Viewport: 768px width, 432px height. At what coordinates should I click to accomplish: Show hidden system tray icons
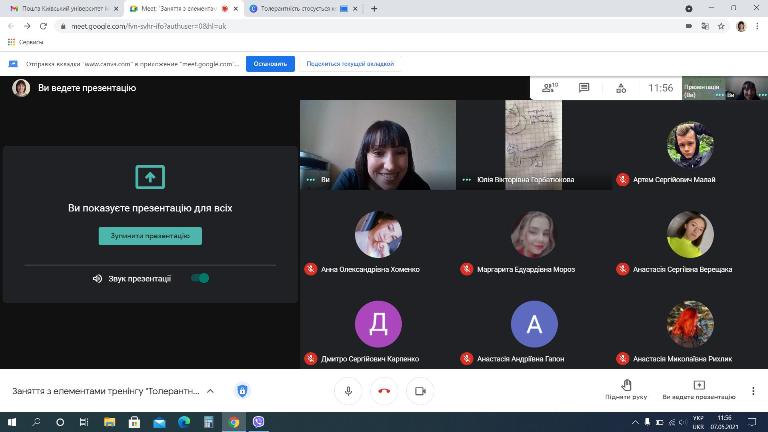[x=635, y=422]
